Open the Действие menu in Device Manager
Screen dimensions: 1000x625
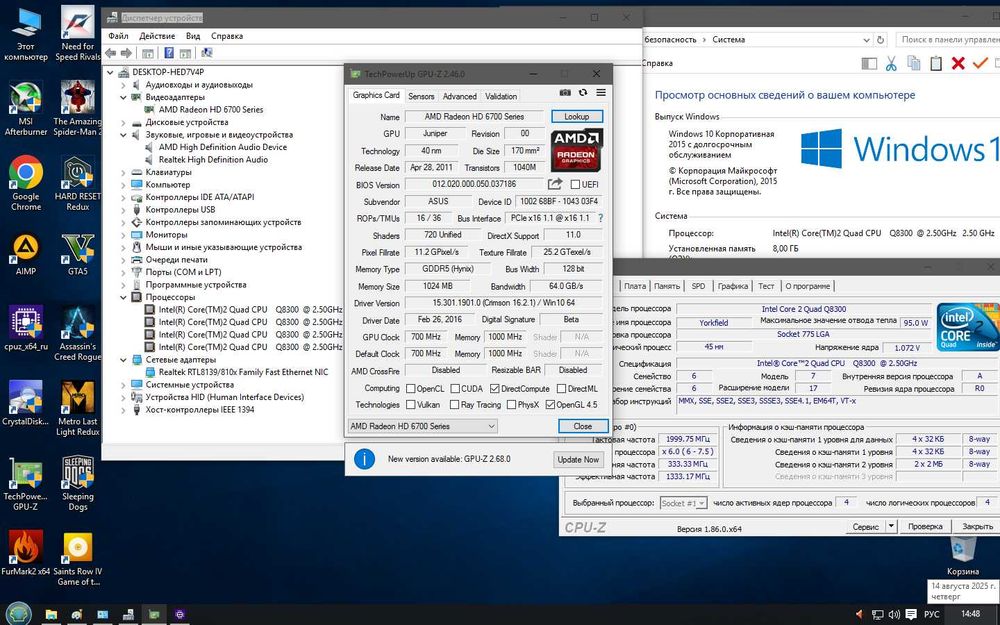[157, 36]
